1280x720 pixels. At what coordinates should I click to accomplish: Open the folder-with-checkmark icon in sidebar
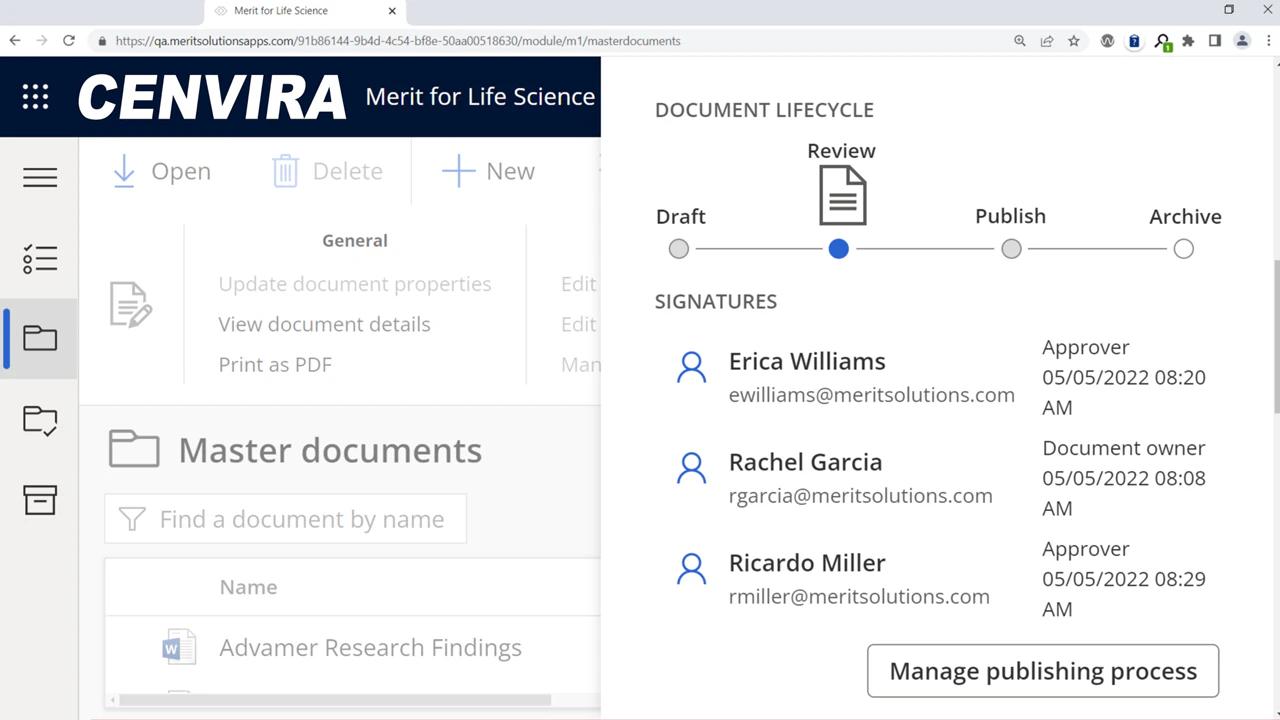tap(40, 420)
